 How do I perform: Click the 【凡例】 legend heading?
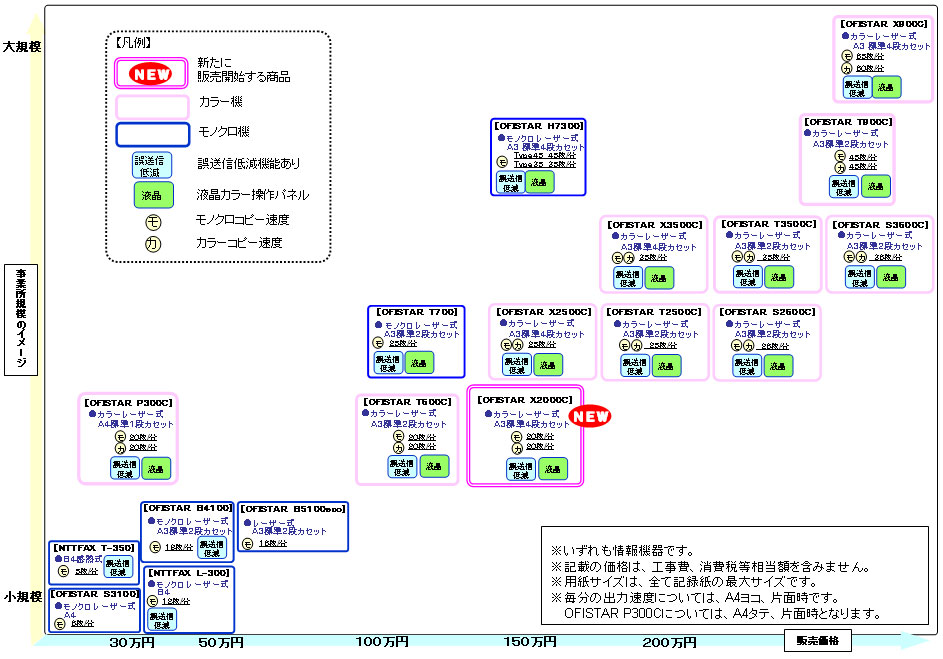tap(133, 43)
